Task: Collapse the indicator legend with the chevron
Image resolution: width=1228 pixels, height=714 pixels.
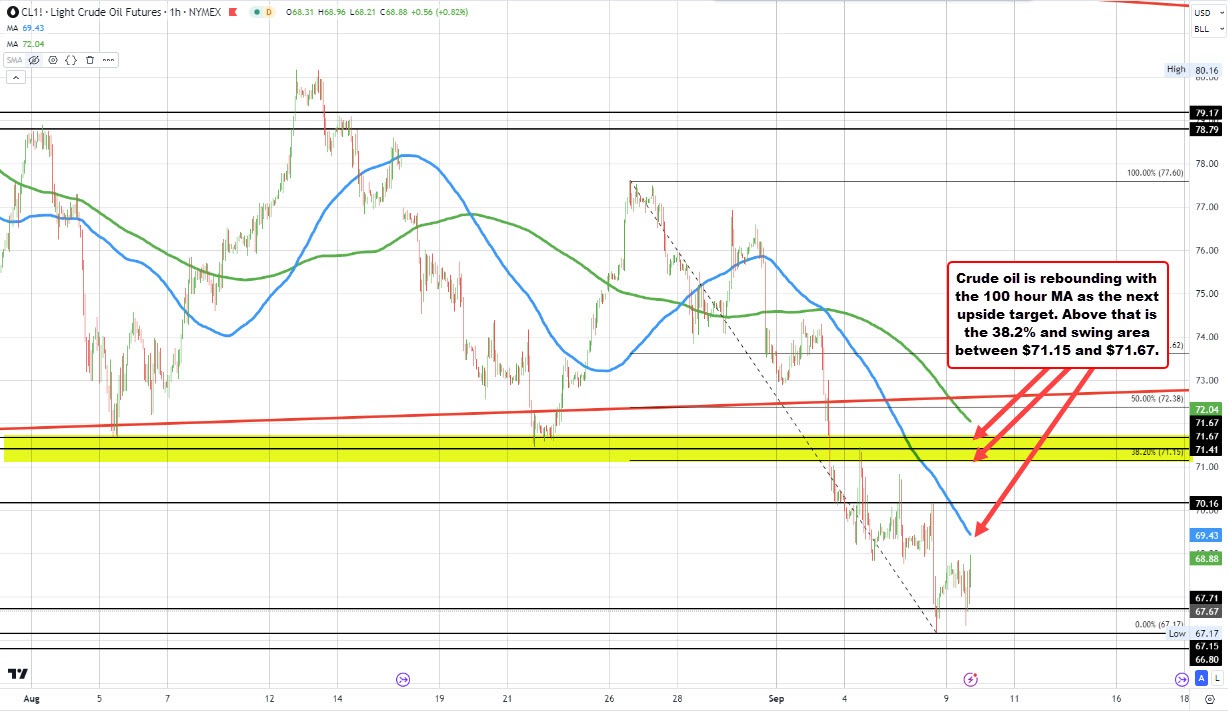Action: coord(16,77)
